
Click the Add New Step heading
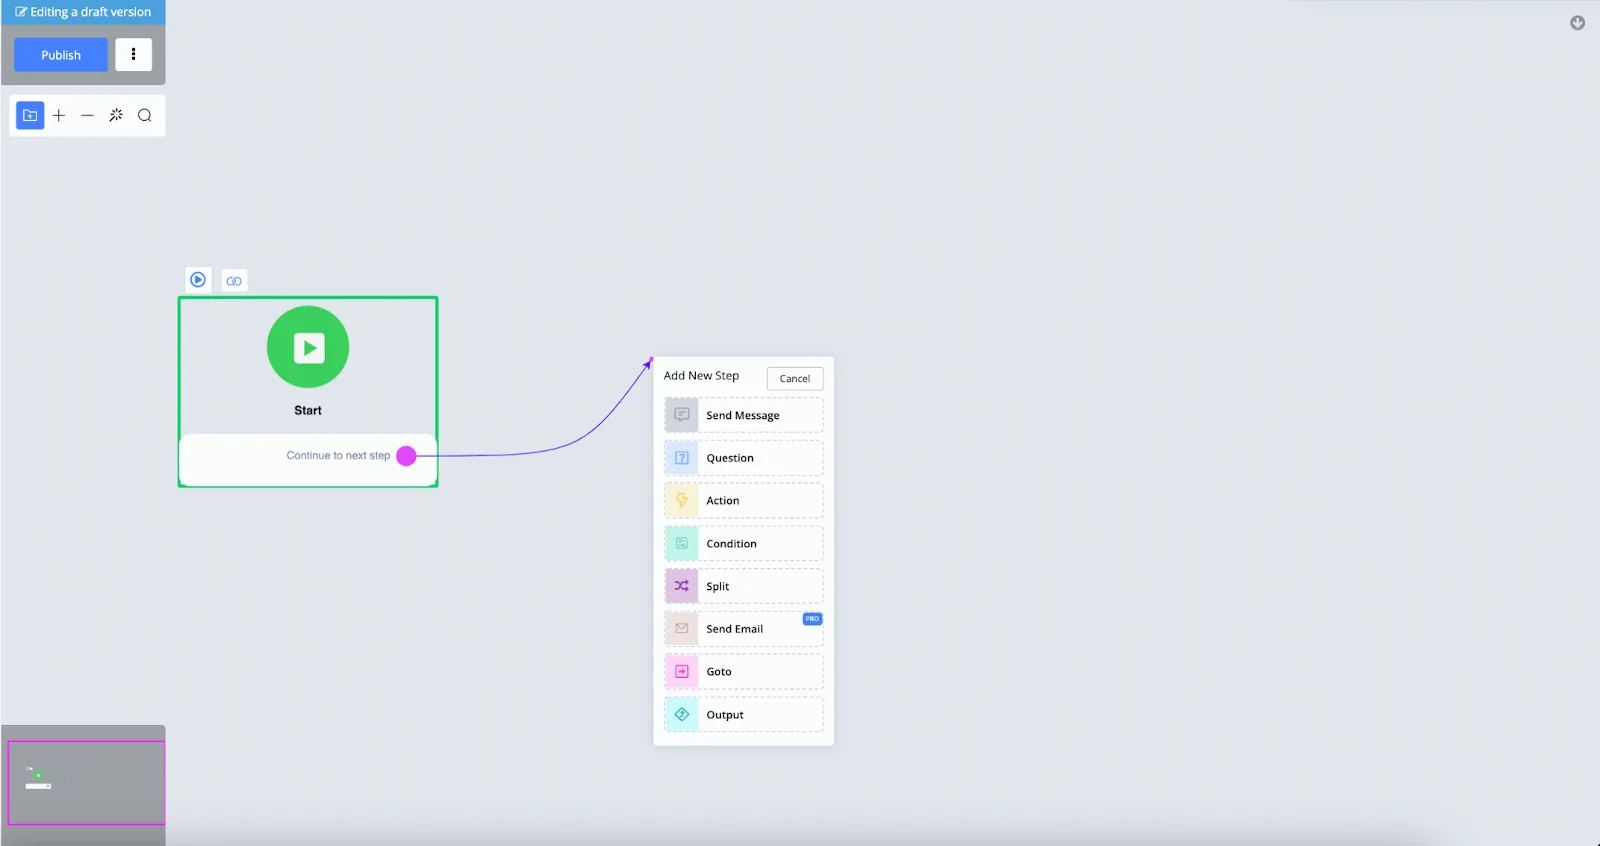point(701,376)
